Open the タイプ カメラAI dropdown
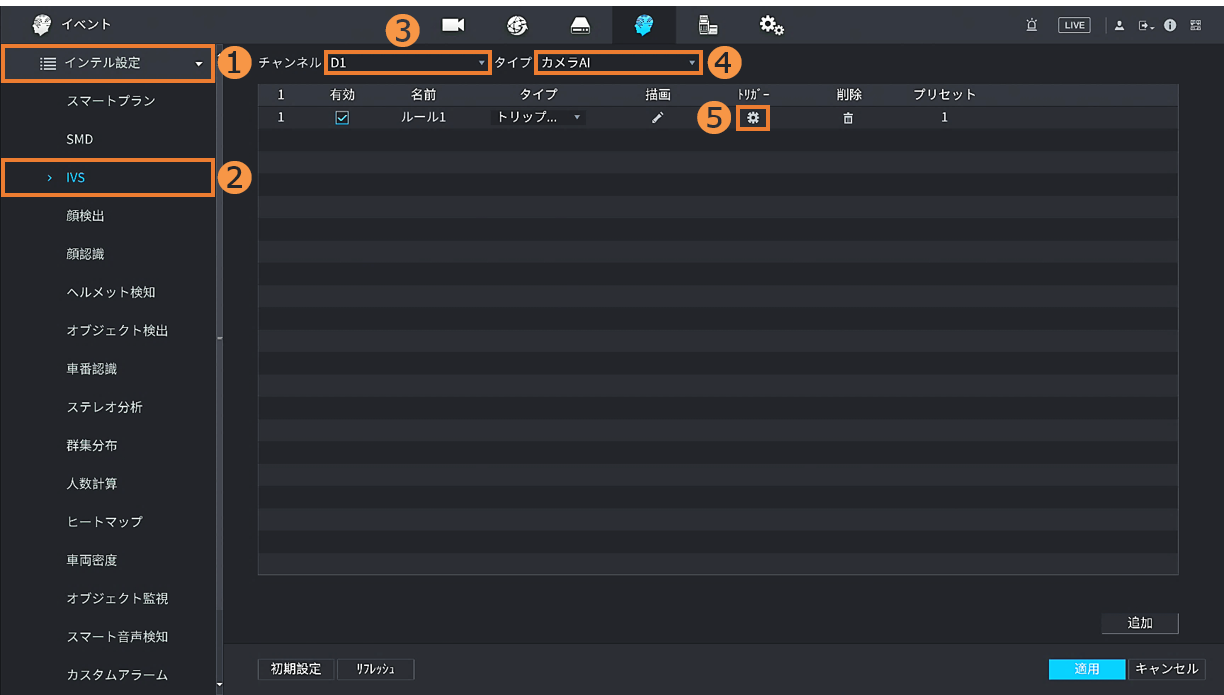1224x695 pixels. click(x=618, y=63)
